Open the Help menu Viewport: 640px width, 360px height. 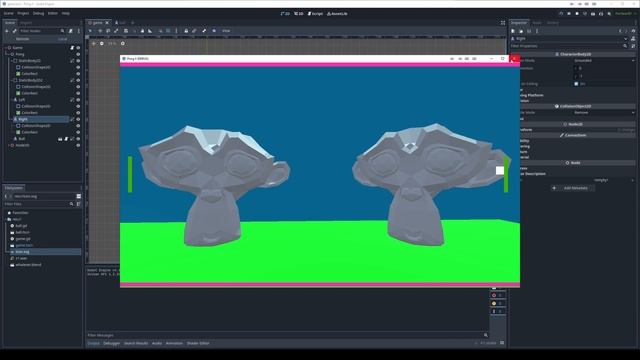point(66,13)
